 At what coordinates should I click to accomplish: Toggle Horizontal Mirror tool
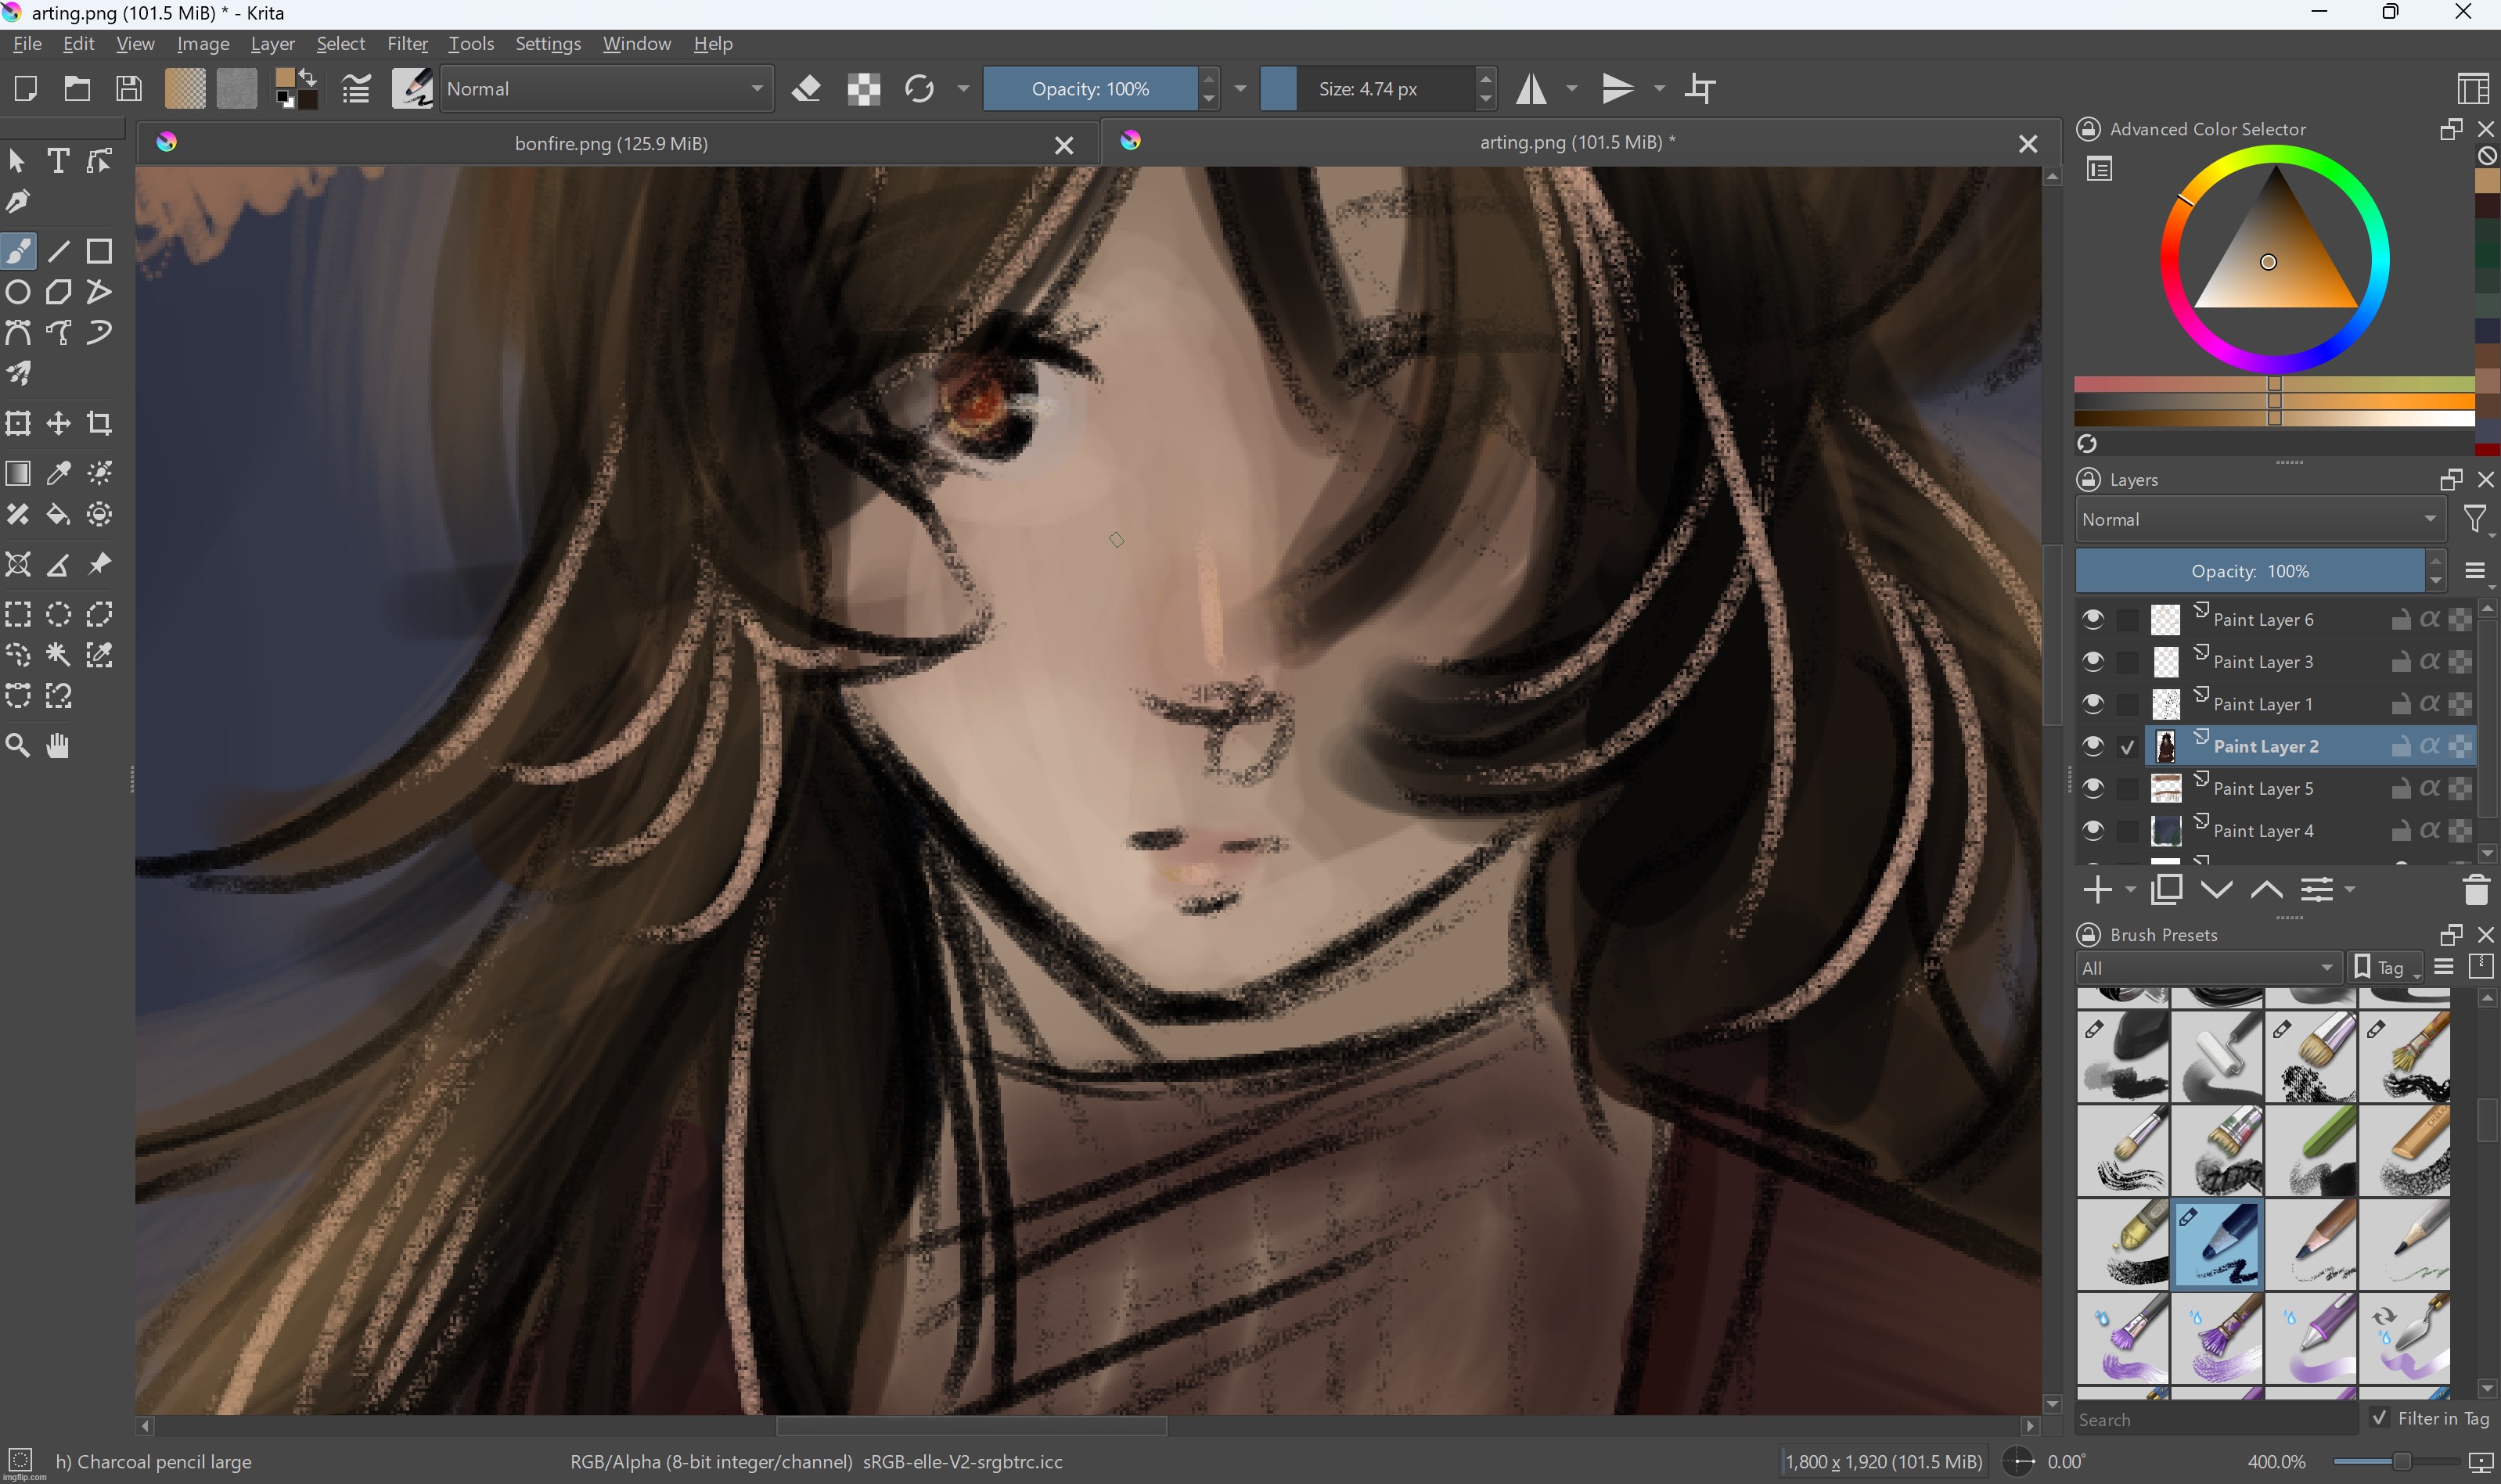[x=1531, y=89]
